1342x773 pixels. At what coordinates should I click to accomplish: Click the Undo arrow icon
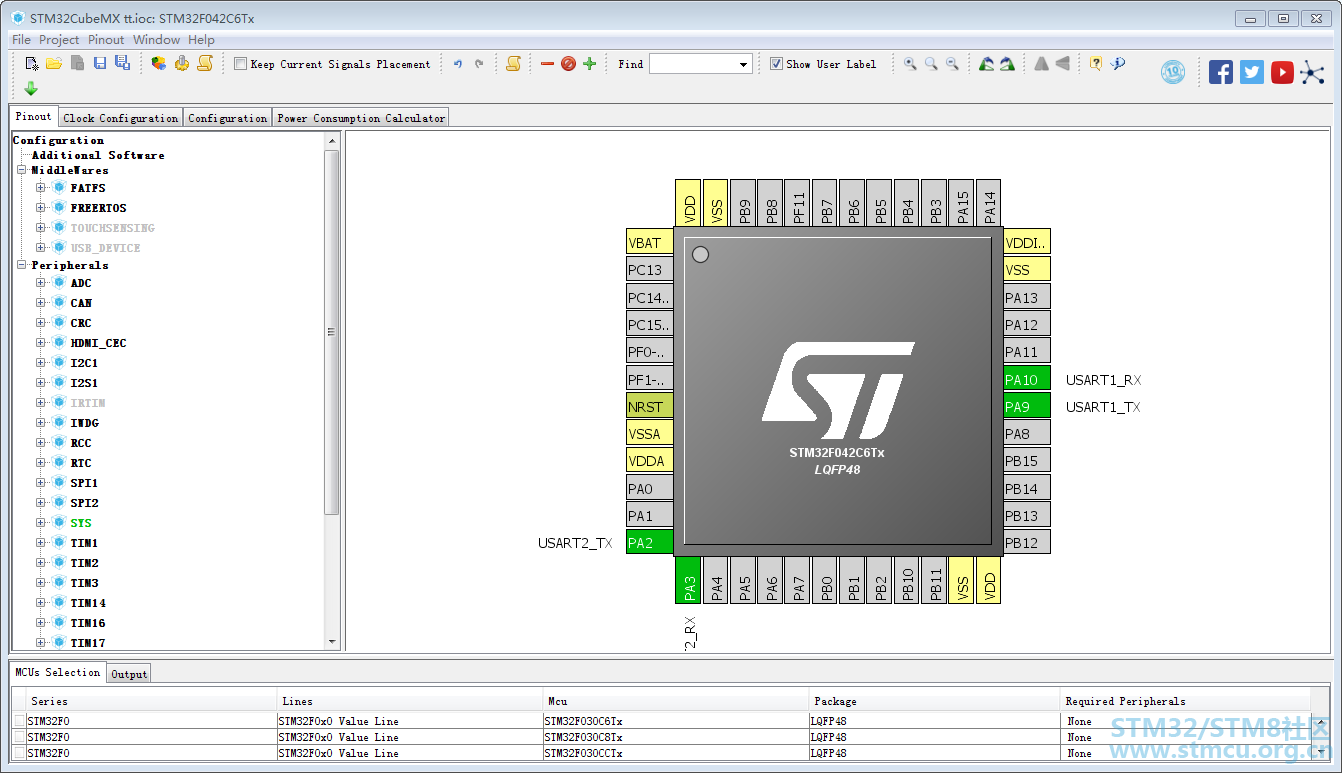click(x=457, y=64)
